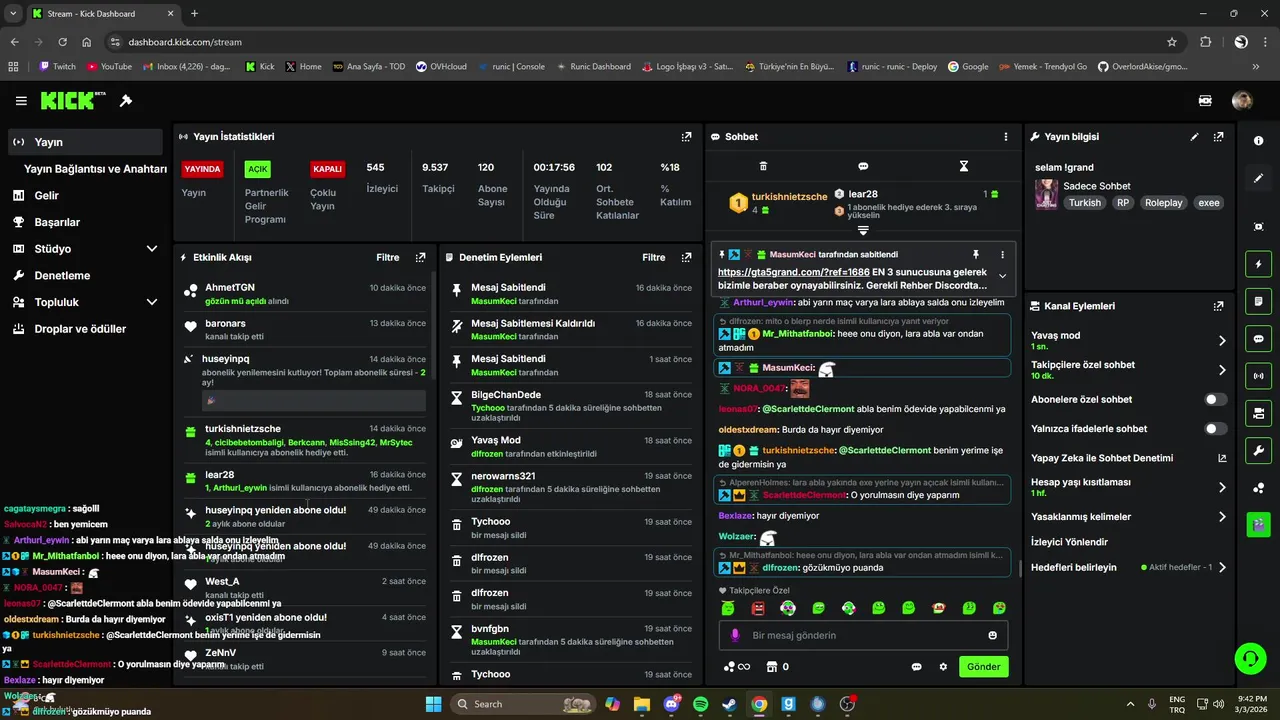
Task: Open Hesap yaşı kısıtlaması settings arrow
Action: coord(1221,487)
